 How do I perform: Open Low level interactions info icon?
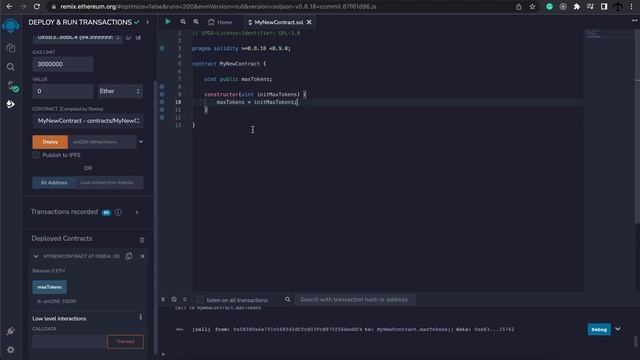pos(140,317)
